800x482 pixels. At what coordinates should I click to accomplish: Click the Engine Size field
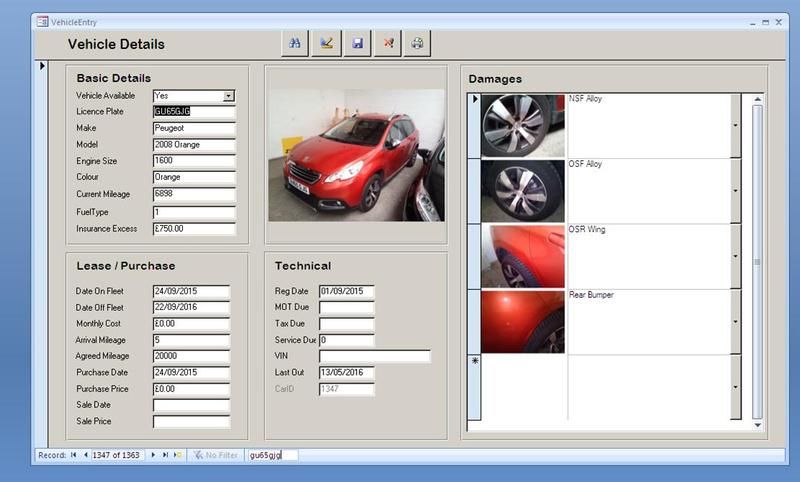(194, 161)
